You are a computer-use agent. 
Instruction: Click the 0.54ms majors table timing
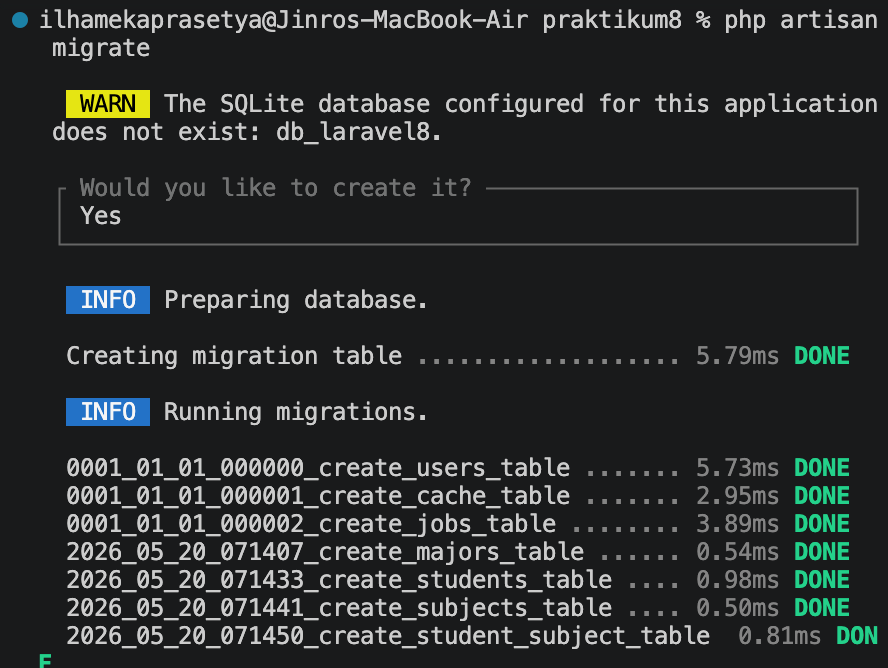pos(737,552)
